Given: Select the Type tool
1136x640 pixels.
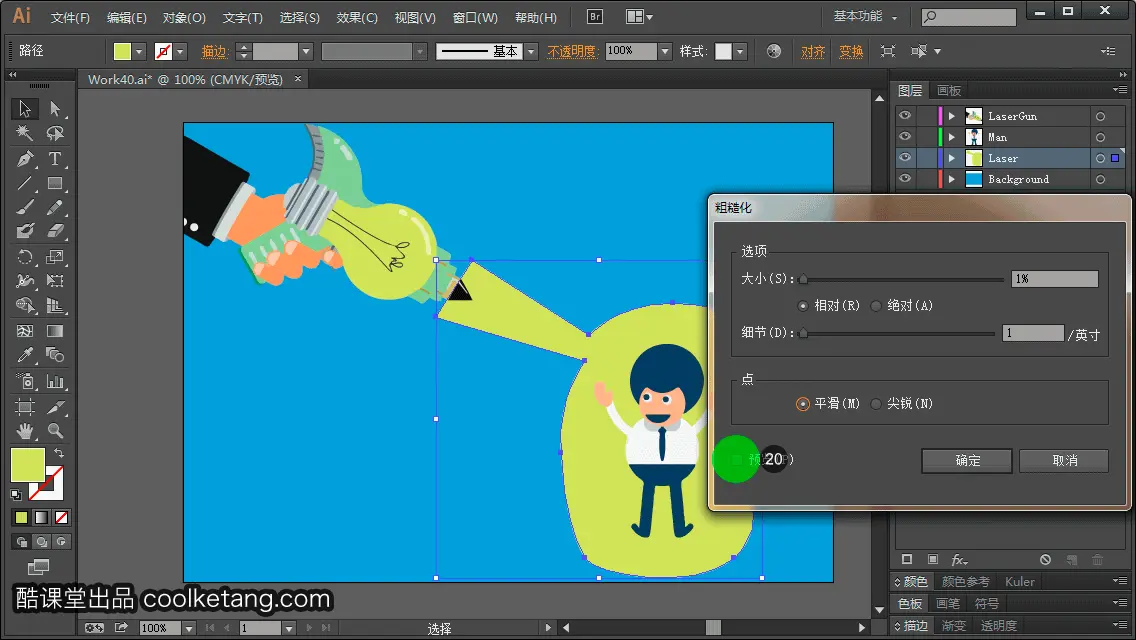Looking at the screenshot, I should point(55,159).
